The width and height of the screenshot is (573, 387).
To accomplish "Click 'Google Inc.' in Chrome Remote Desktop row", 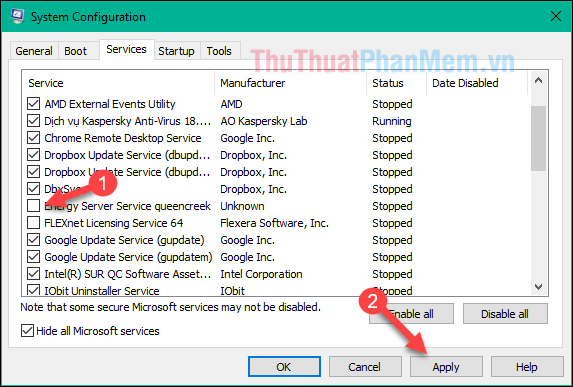I will (247, 138).
